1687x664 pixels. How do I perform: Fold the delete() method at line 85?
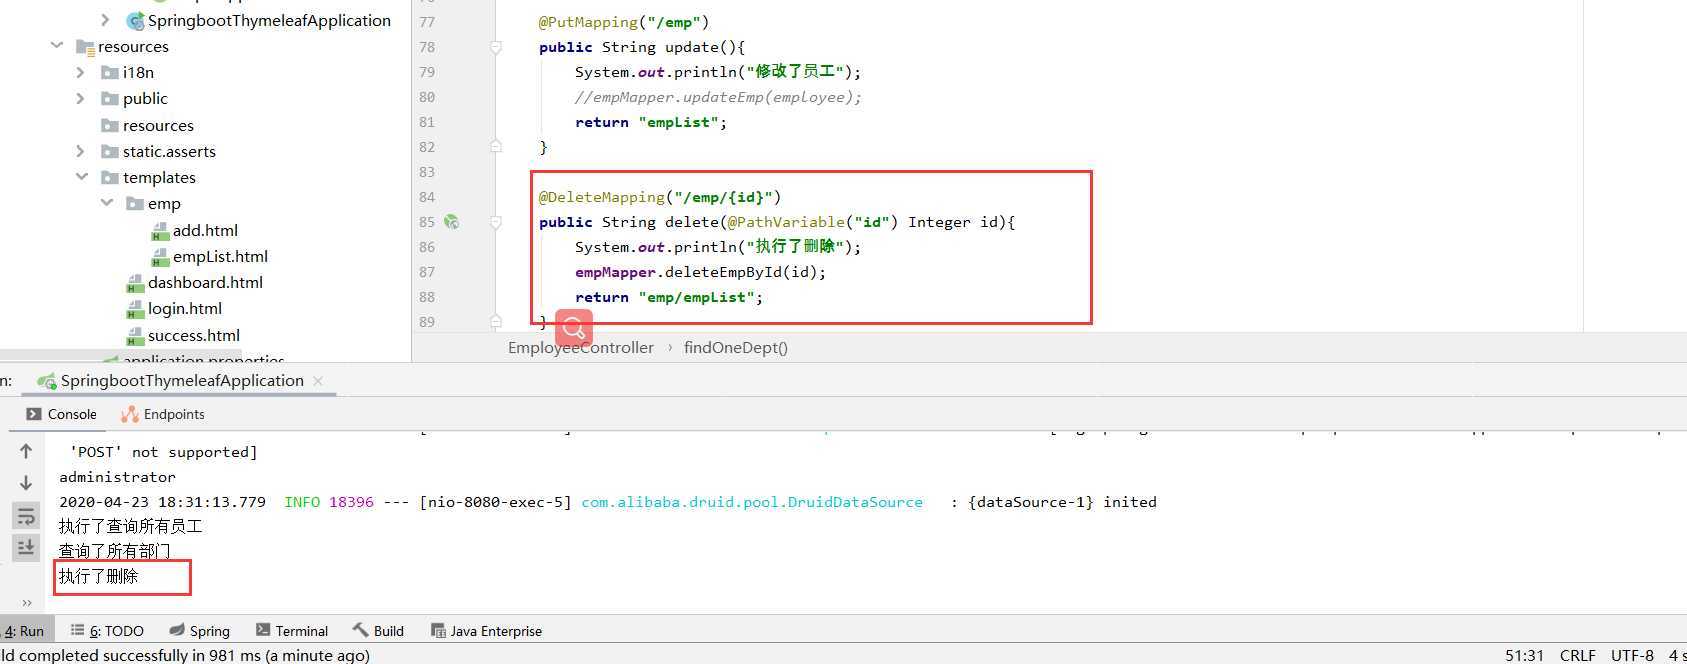(496, 222)
